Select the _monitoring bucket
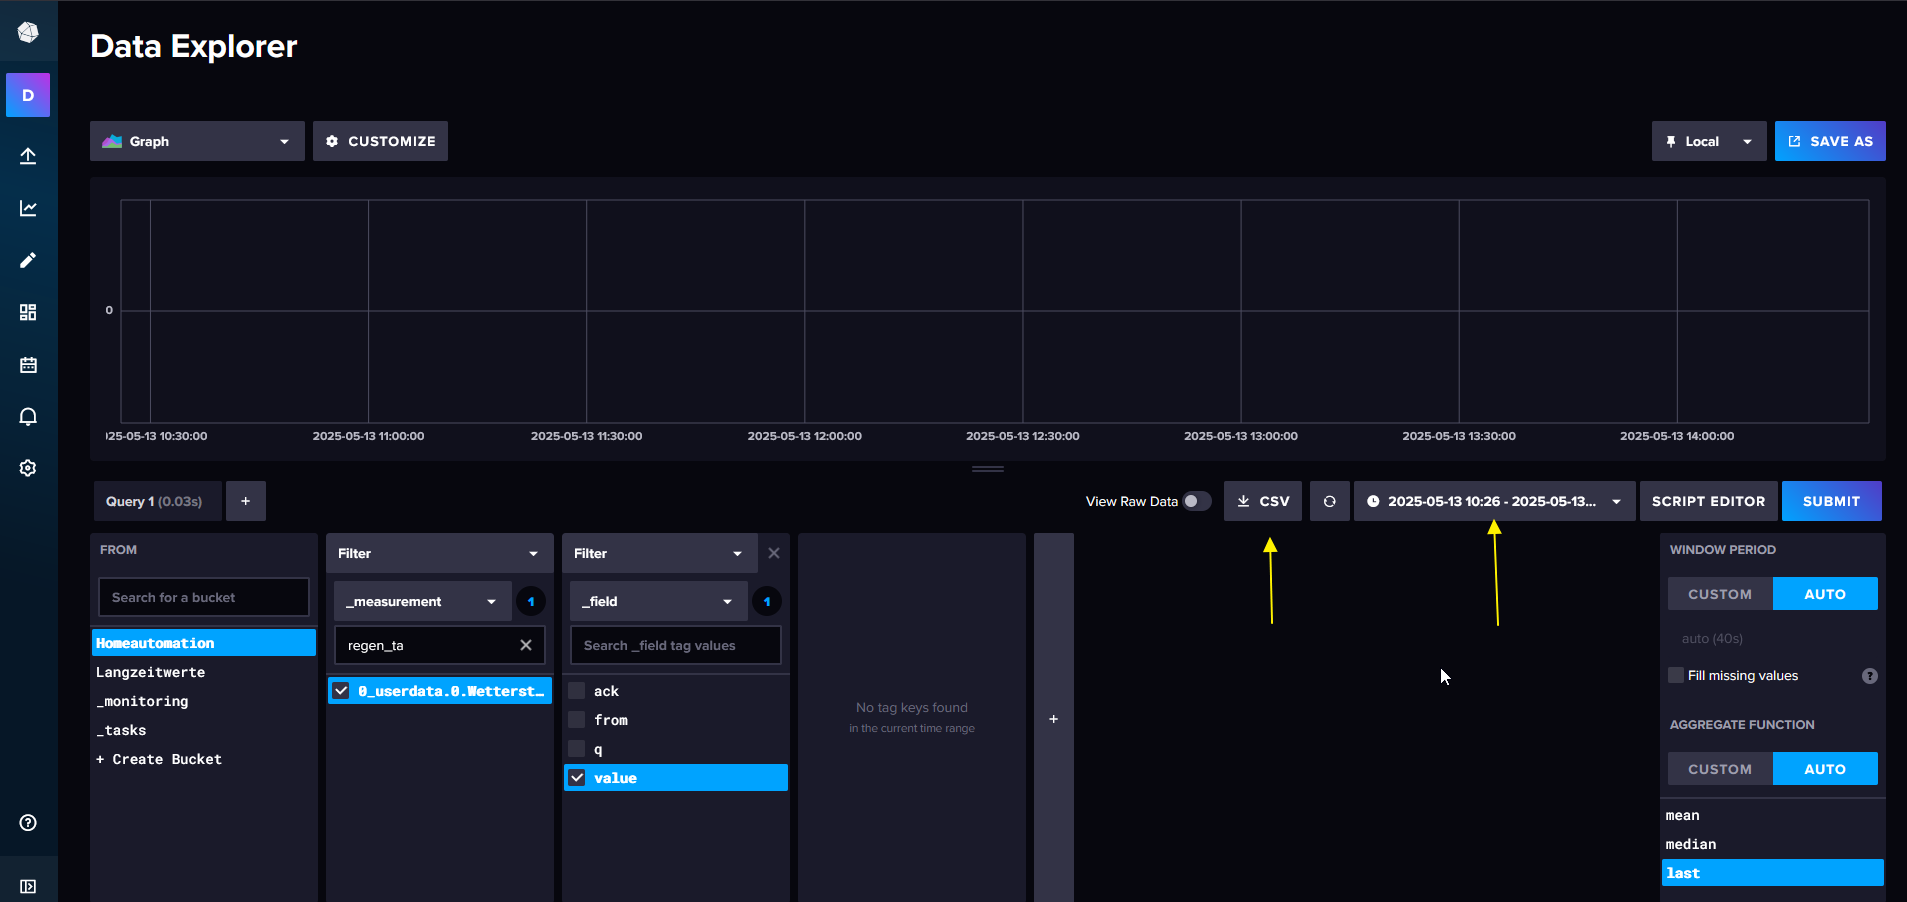 [204, 701]
